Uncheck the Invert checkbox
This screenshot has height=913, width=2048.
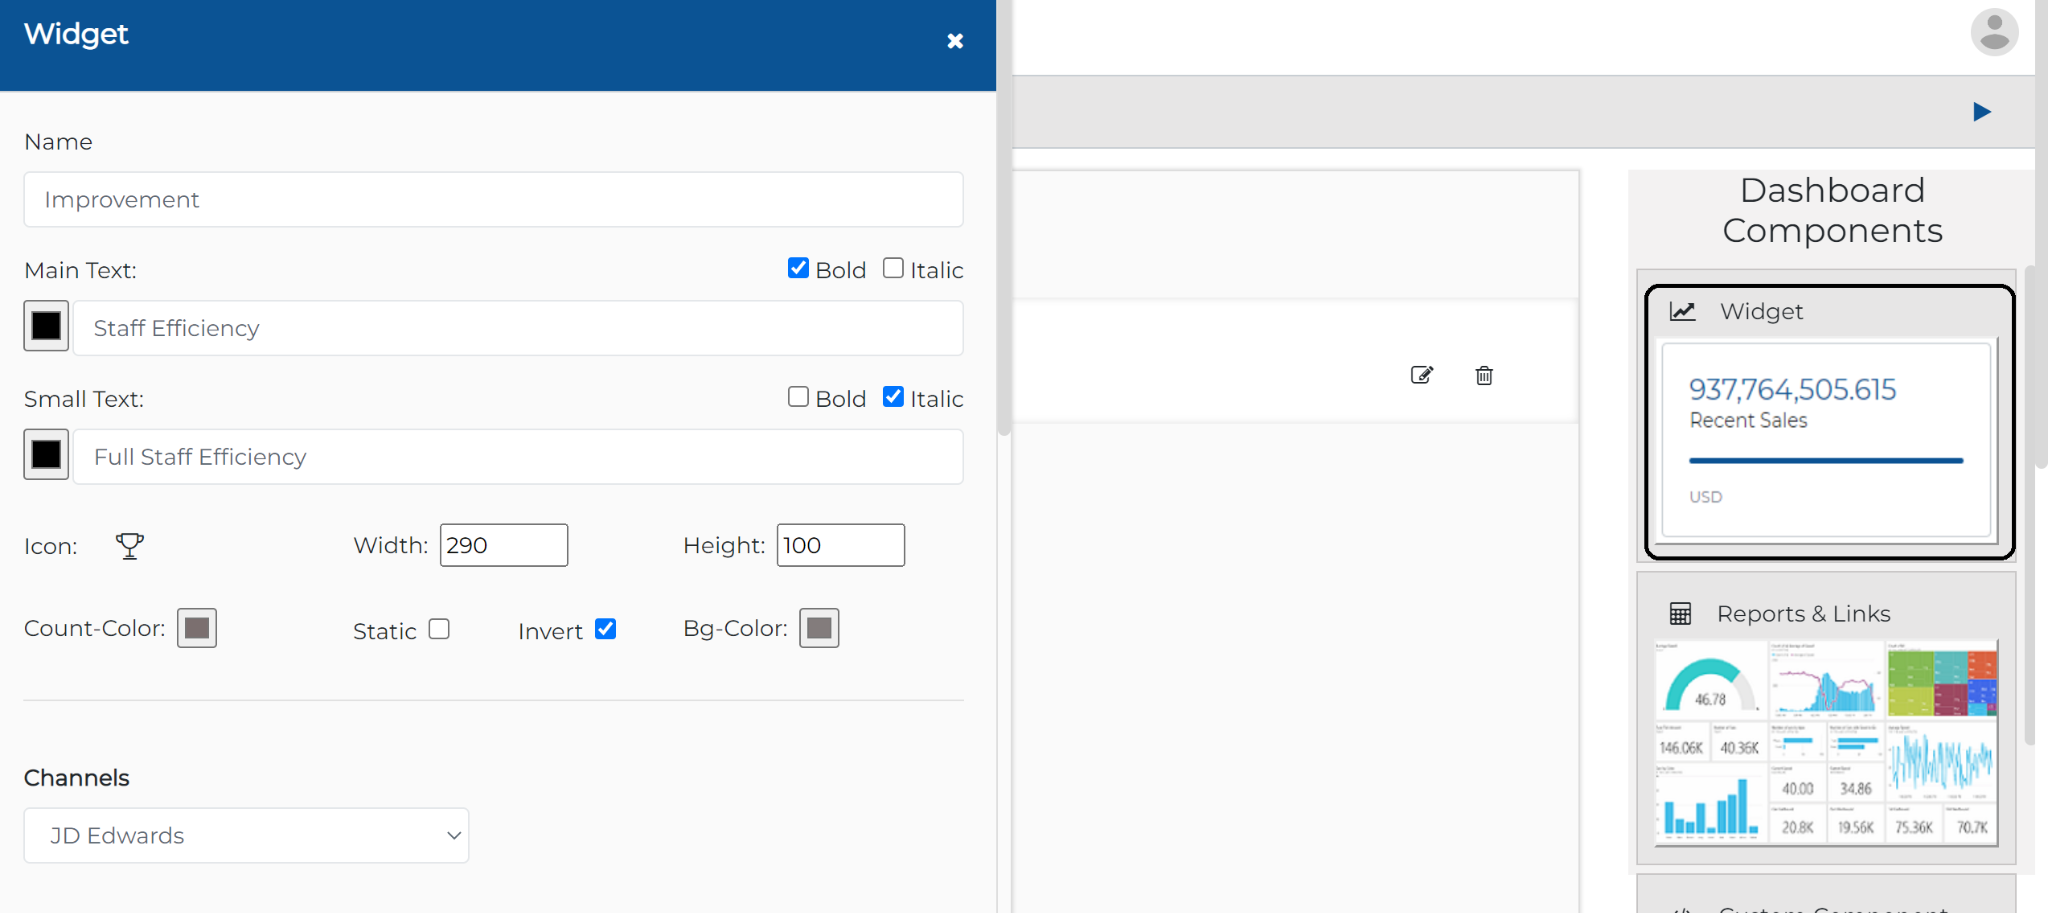point(605,629)
